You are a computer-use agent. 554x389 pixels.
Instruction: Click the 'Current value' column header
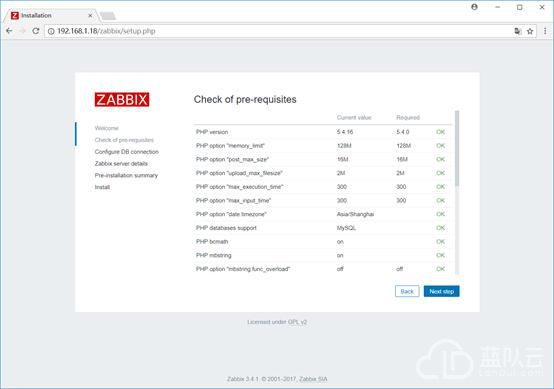pyautogui.click(x=354, y=118)
